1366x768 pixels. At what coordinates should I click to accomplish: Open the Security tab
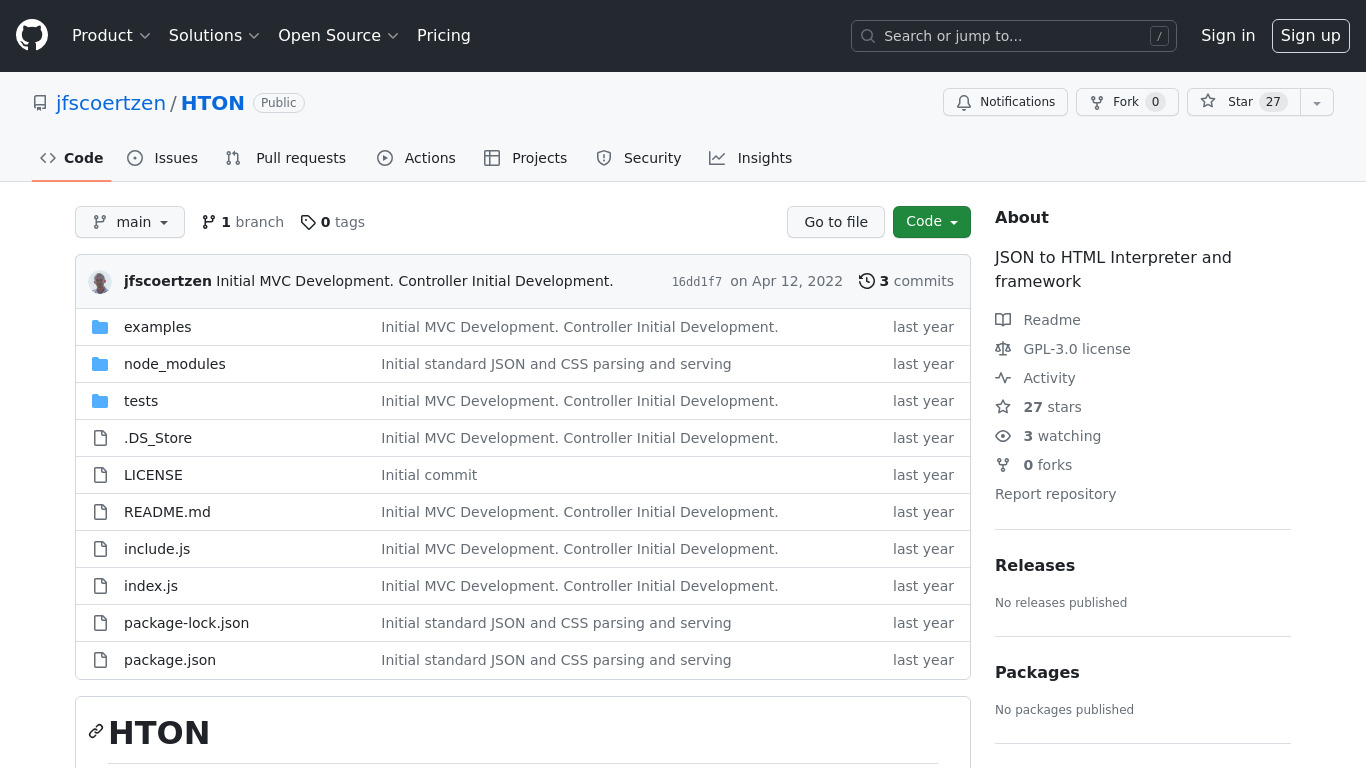tap(638, 158)
